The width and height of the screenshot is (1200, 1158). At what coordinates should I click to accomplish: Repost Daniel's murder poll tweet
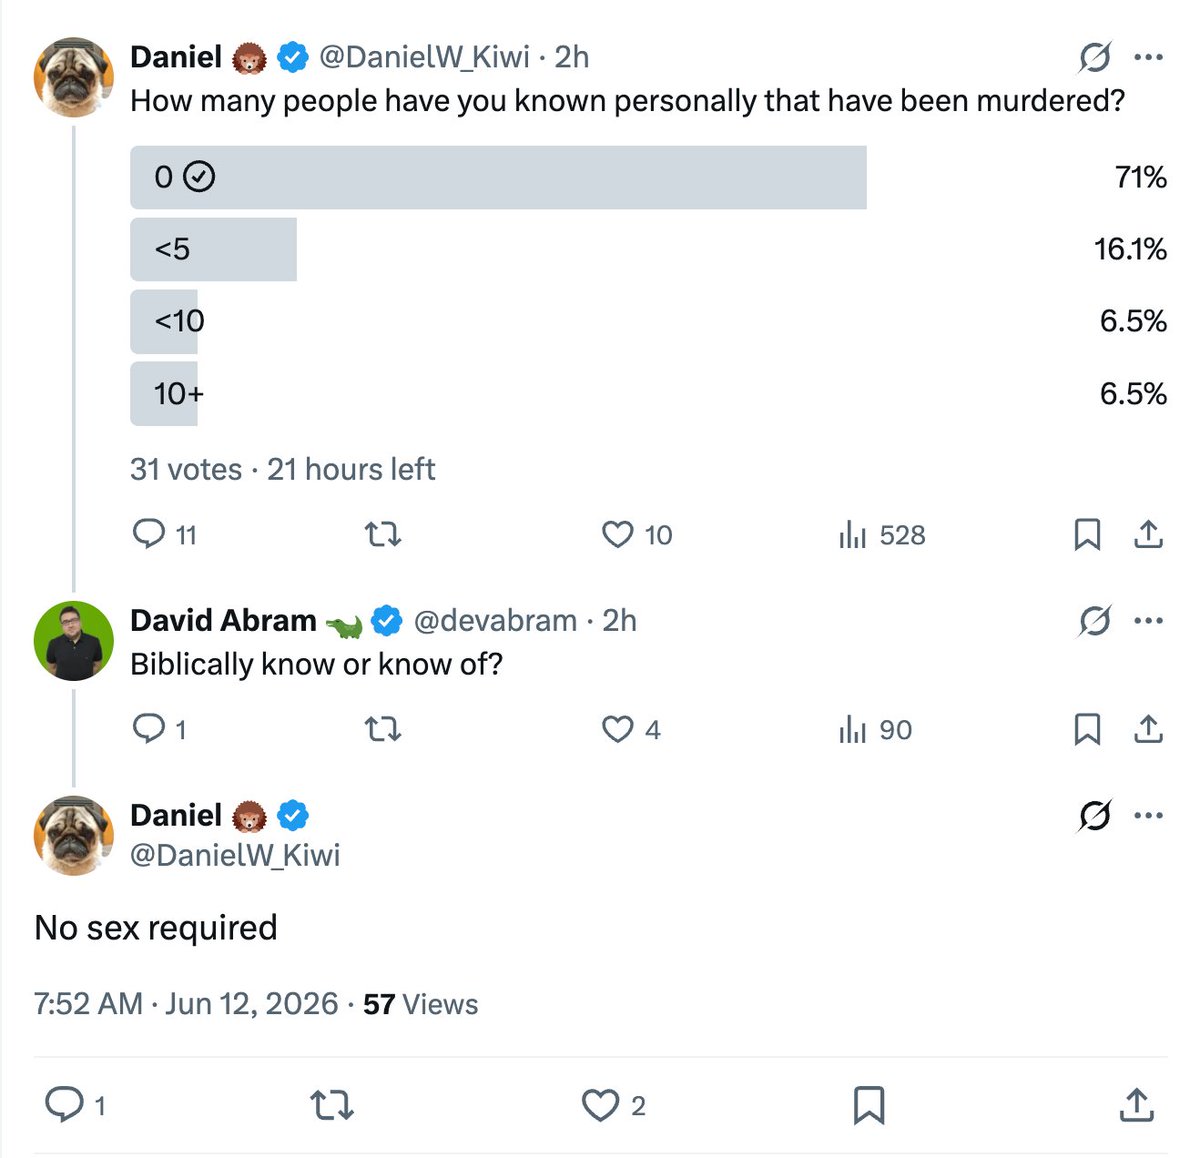pos(383,535)
